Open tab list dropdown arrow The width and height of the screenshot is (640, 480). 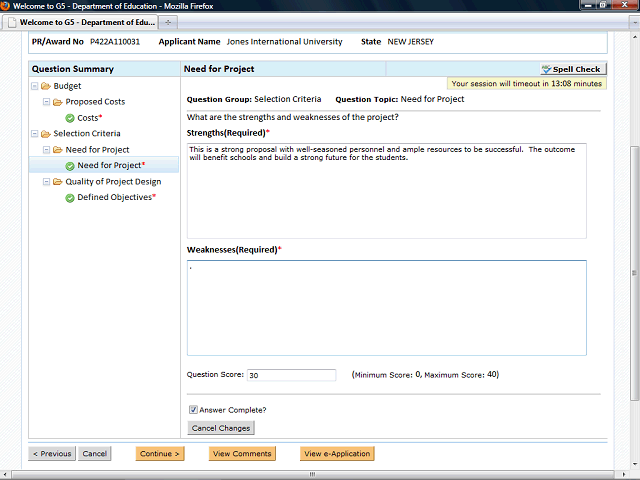[x=635, y=22]
